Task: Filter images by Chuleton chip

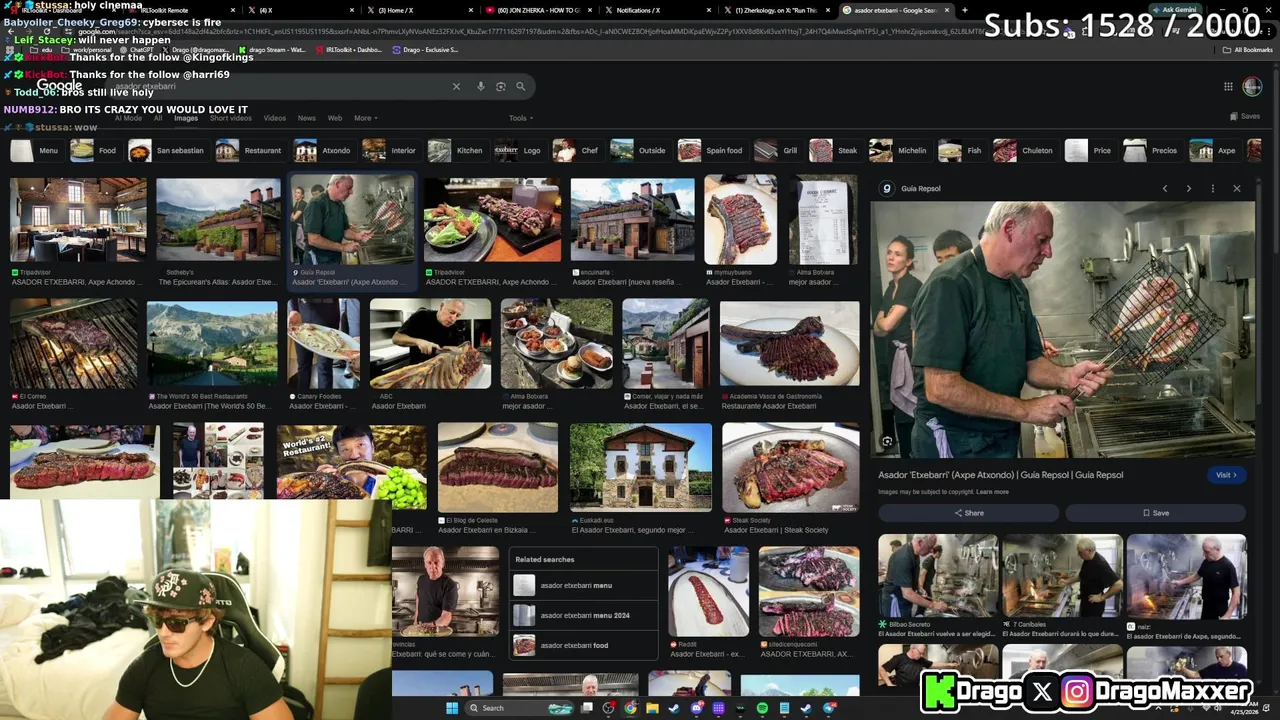Action: 1024,150
